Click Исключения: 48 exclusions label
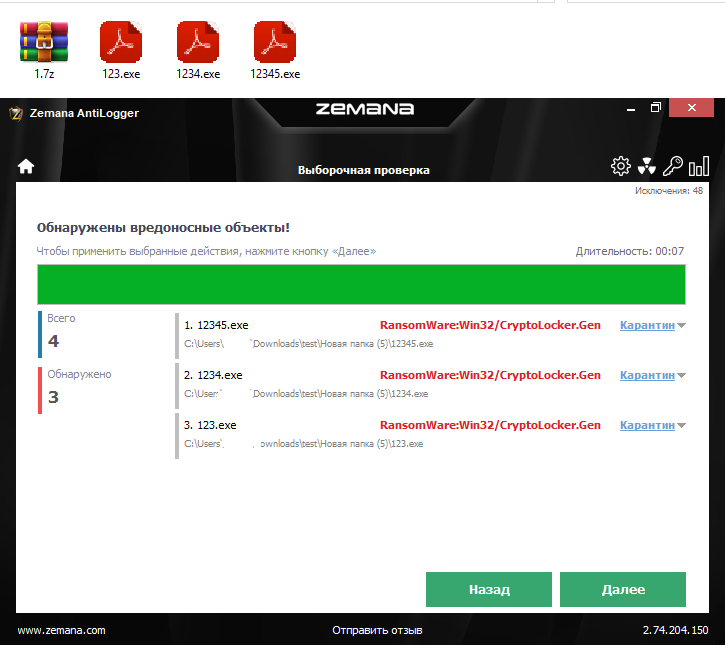Screen dimensions: 725x645 coord(669,190)
